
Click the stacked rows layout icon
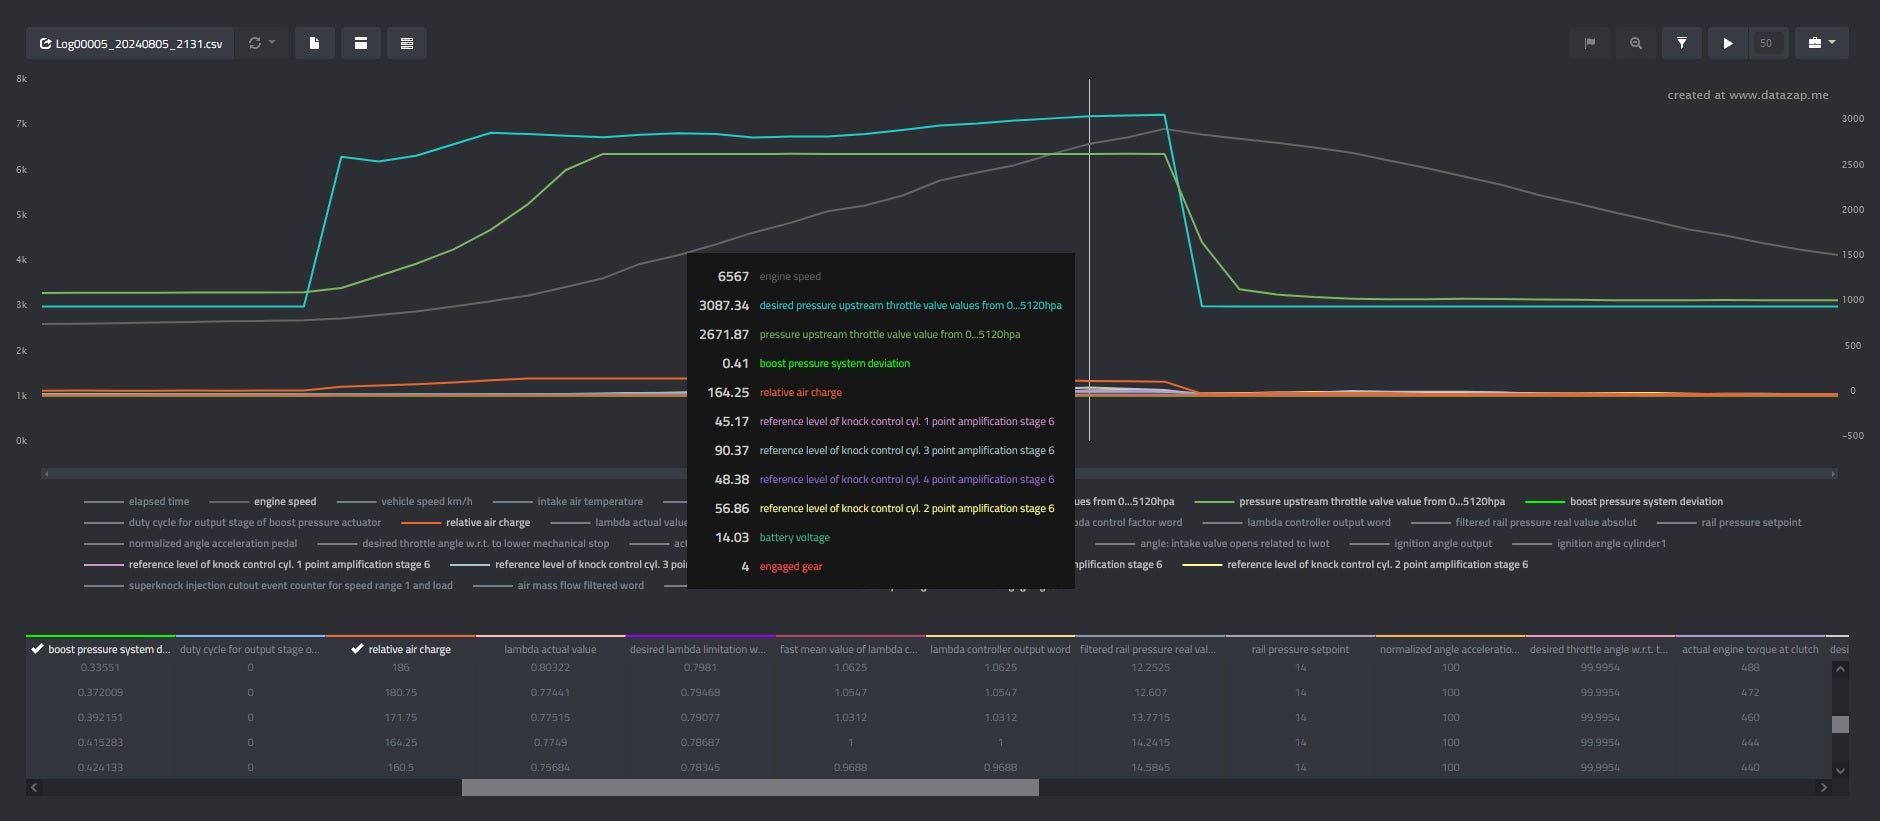pos(406,43)
